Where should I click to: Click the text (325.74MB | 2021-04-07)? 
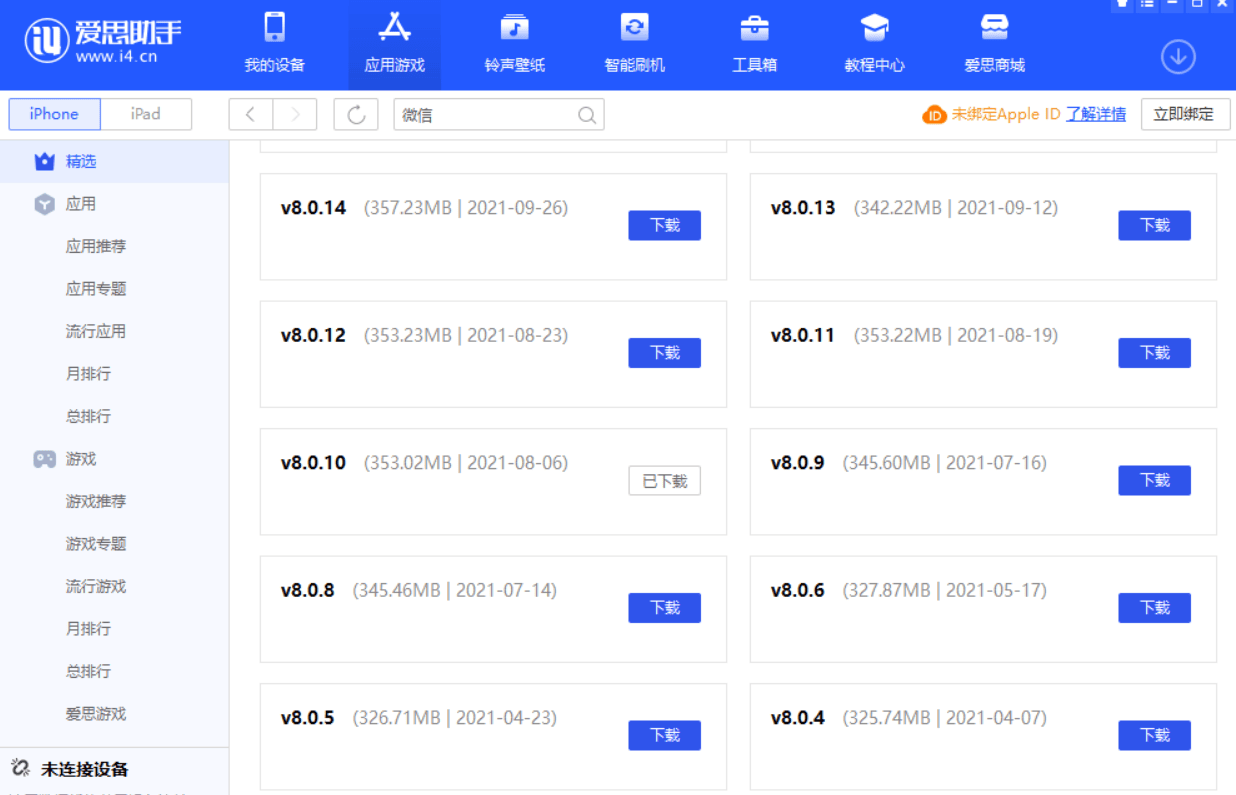(x=945, y=718)
